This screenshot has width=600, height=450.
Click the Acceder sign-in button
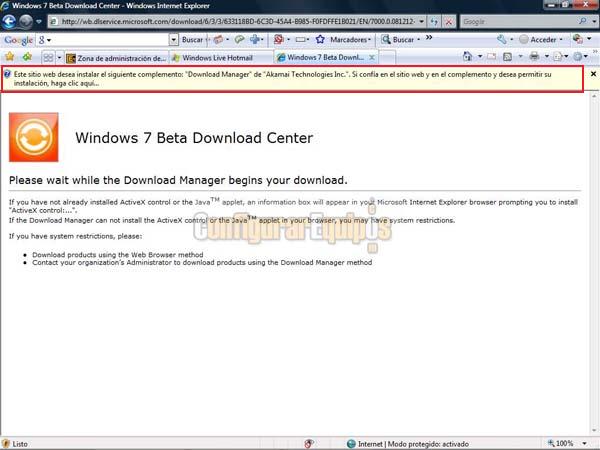[540, 40]
